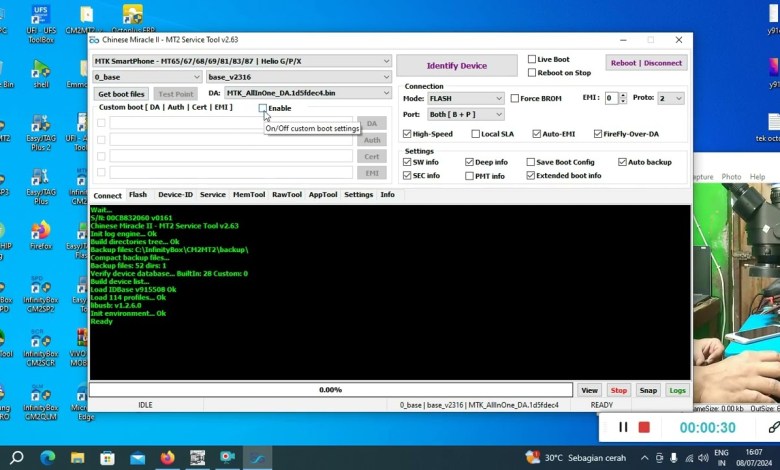Open the MTK SmartPhone platform dropdown
780x470 pixels.
point(242,61)
